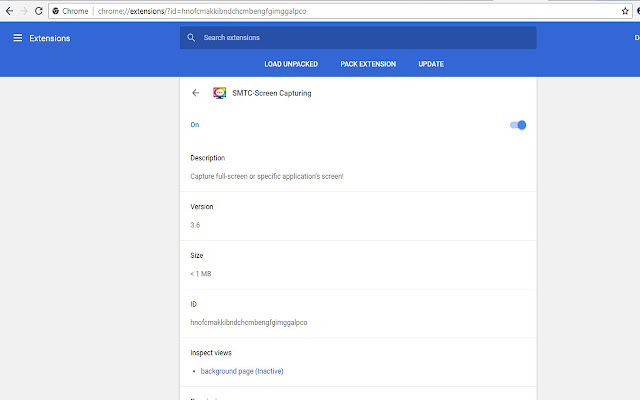The image size is (640, 400).
Task: Open the Extensions hamburger menu
Action: point(17,38)
